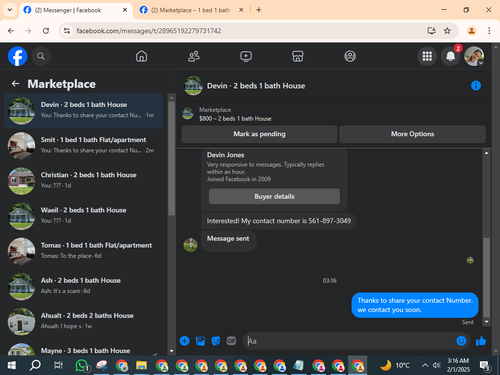
Task: Expand the tab search dropdown arrow
Action: [x=10, y=10]
